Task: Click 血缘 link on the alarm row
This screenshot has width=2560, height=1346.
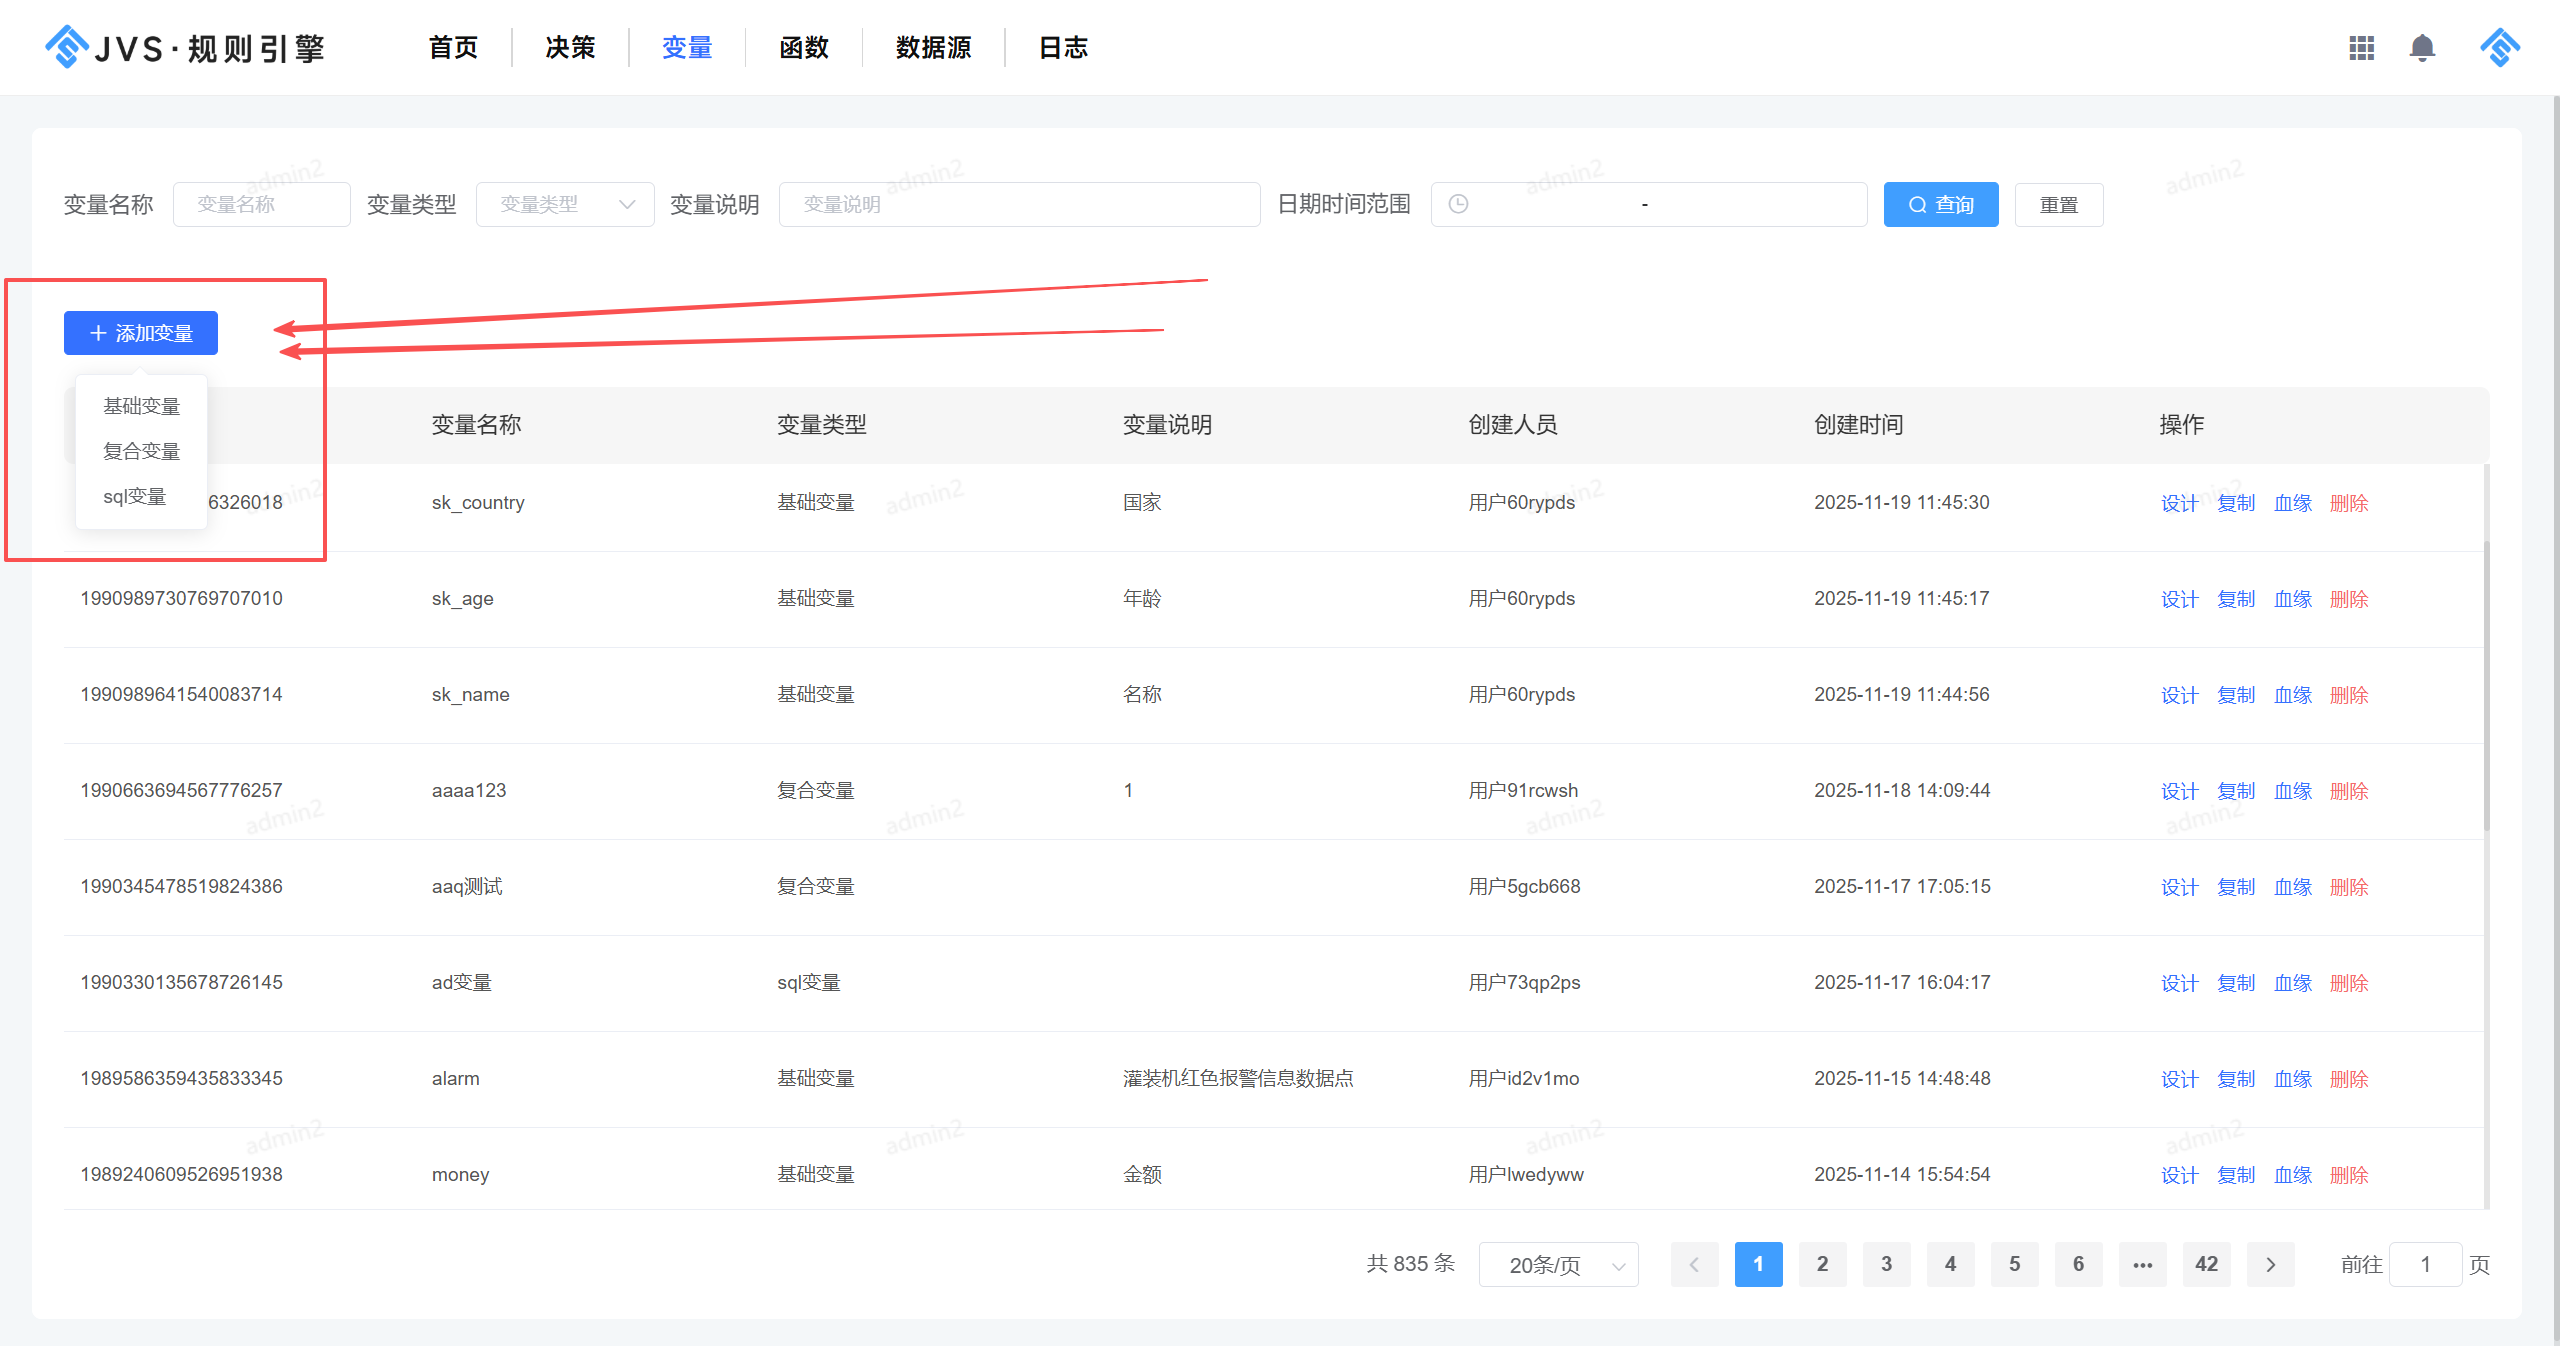Action: click(2292, 1078)
